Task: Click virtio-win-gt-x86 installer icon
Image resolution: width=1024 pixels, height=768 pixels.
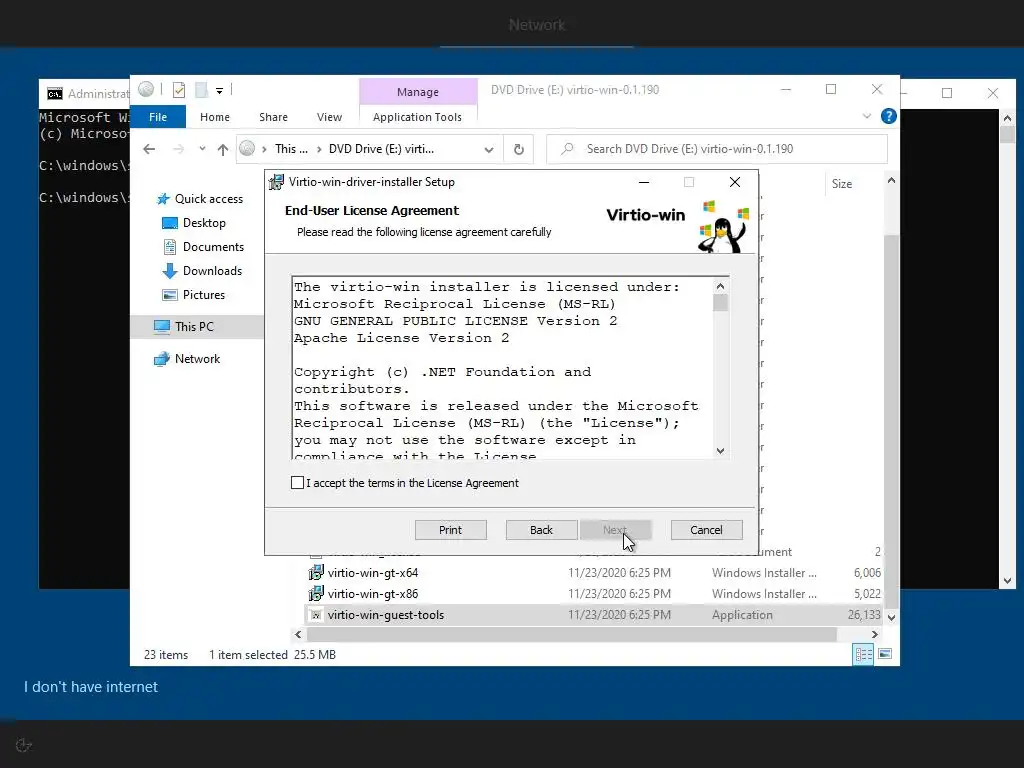Action: [316, 594]
